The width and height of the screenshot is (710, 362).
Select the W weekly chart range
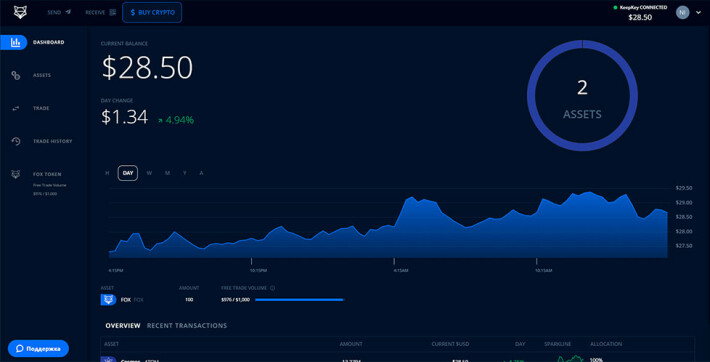[149, 173]
